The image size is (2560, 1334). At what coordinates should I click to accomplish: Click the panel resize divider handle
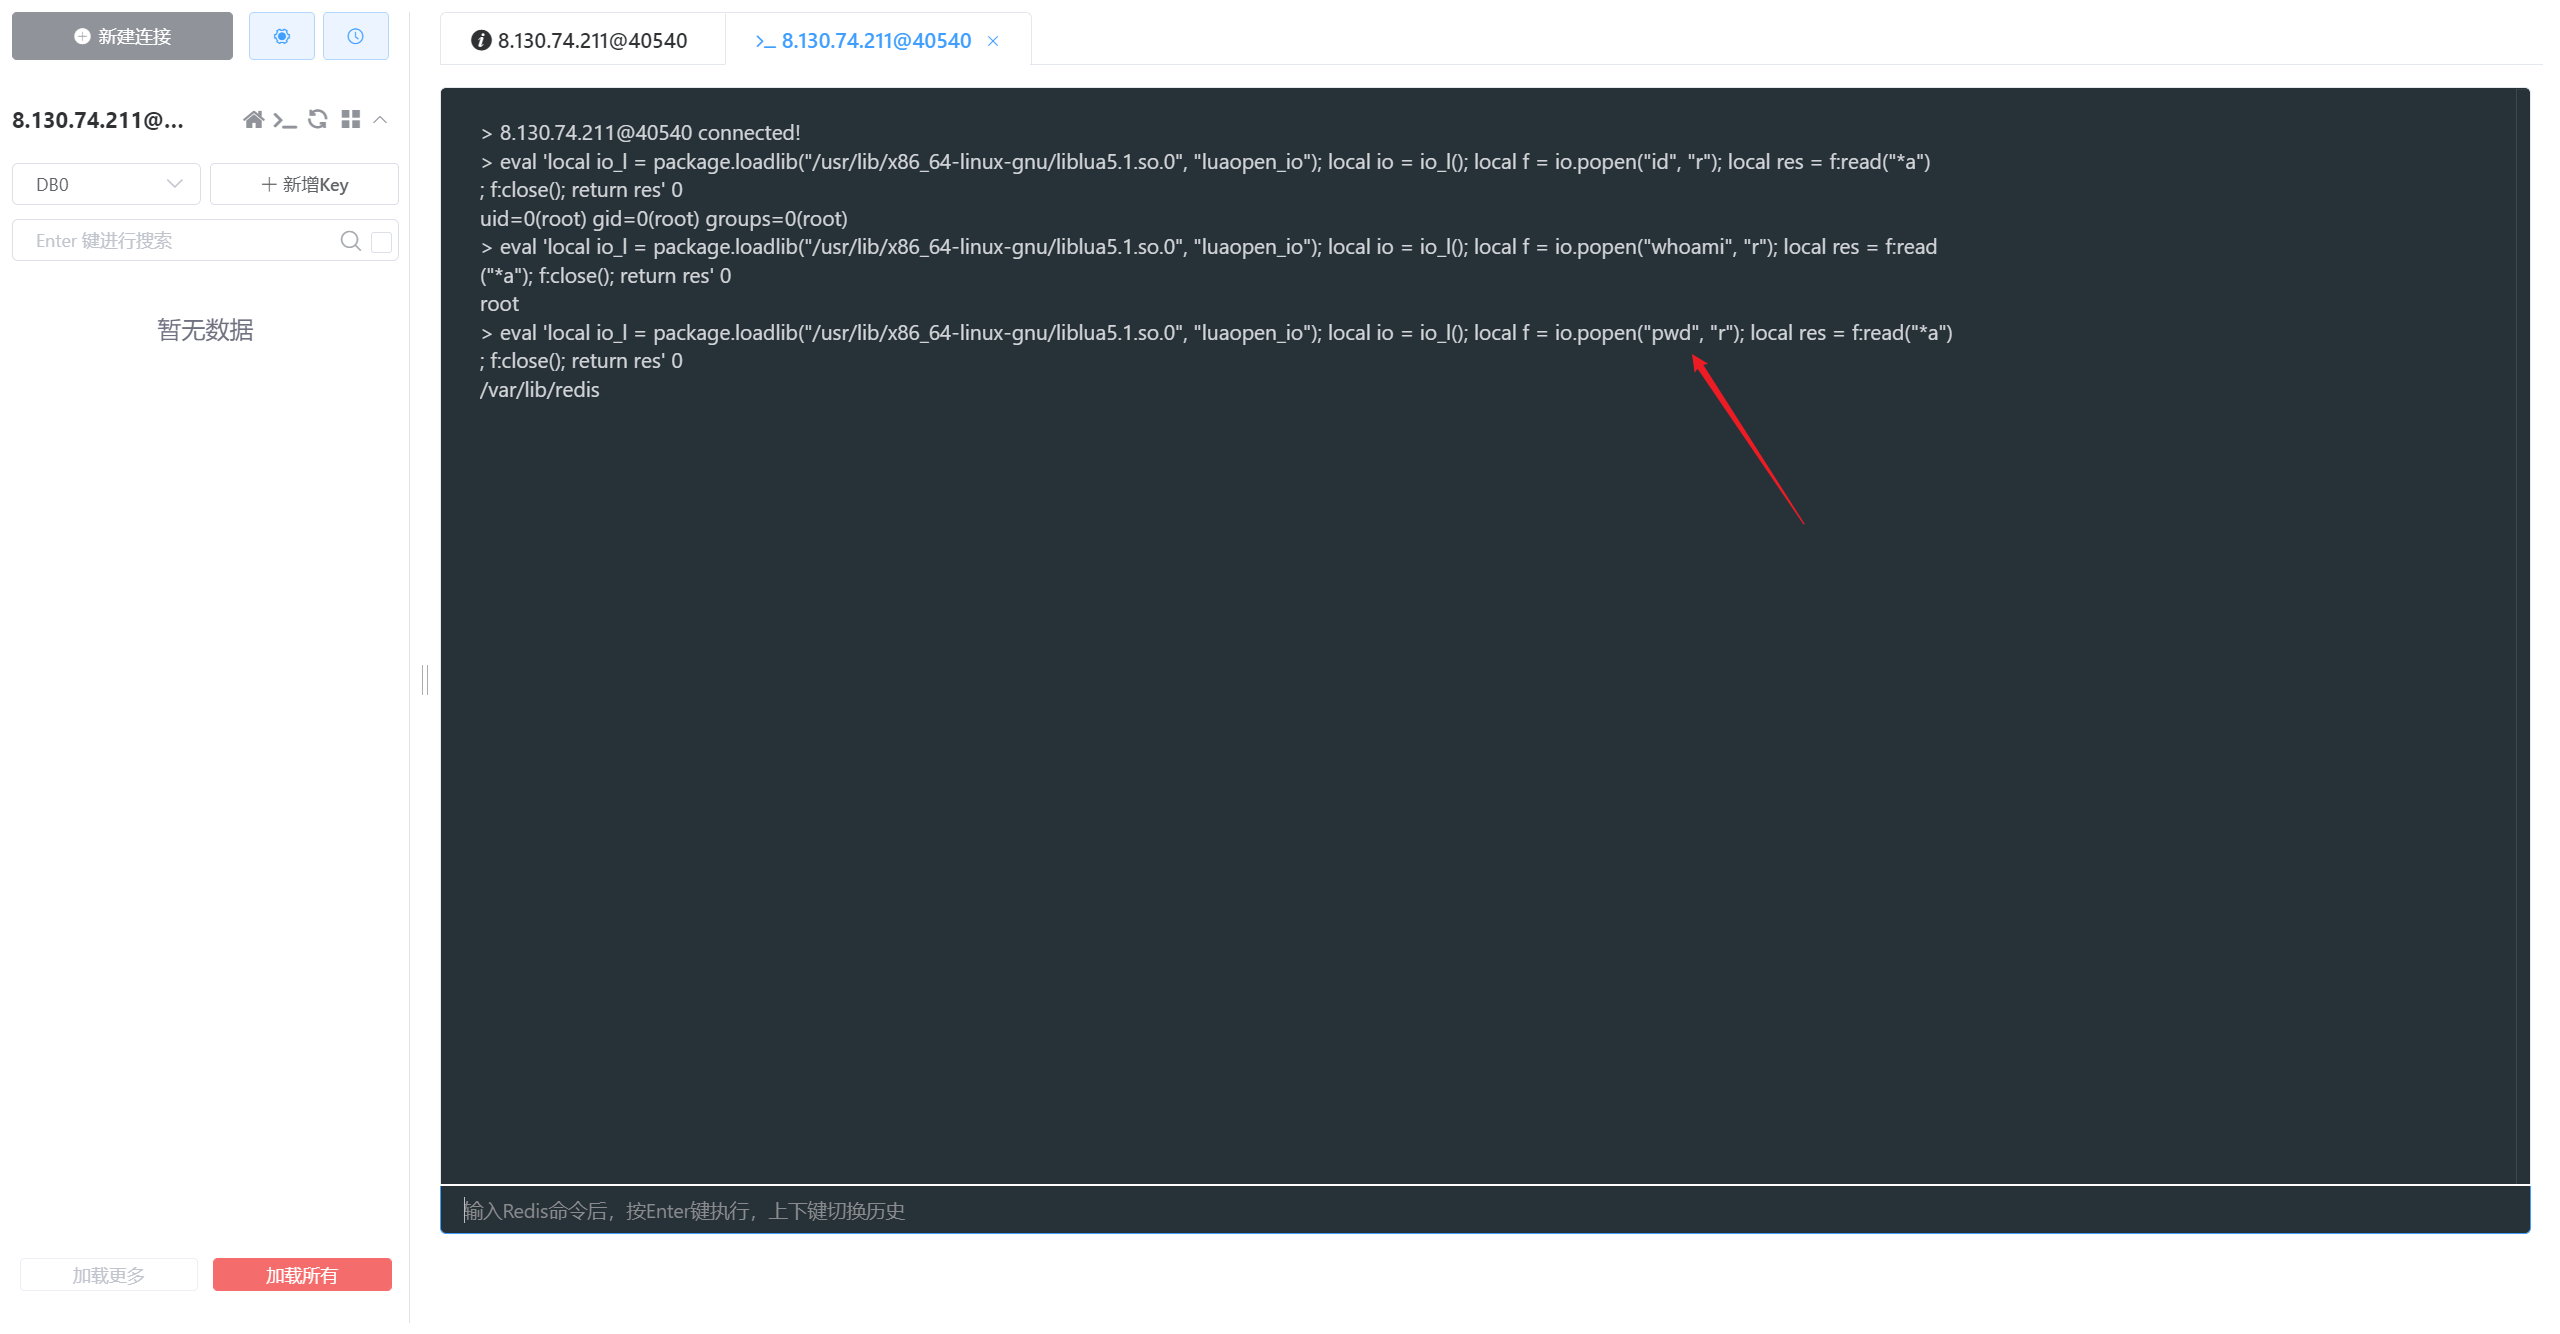425,680
